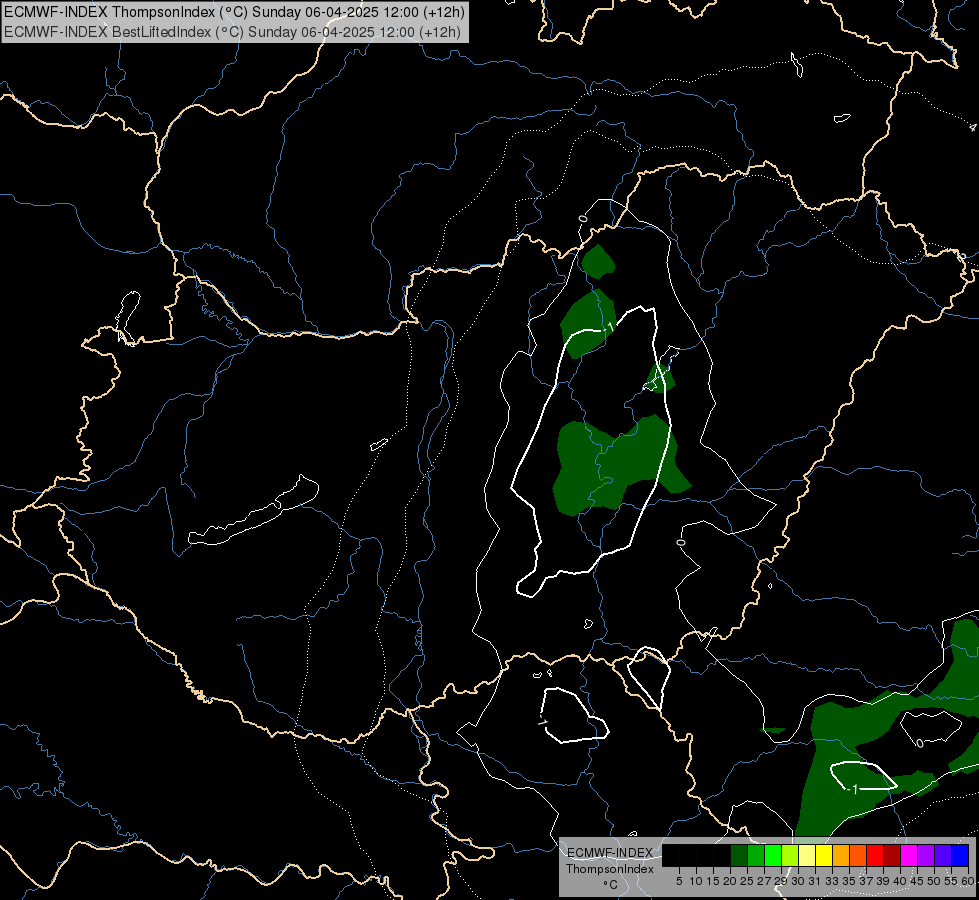Choose the magenta 40–45 legend swatch
This screenshot has height=900, width=979.
(x=909, y=855)
